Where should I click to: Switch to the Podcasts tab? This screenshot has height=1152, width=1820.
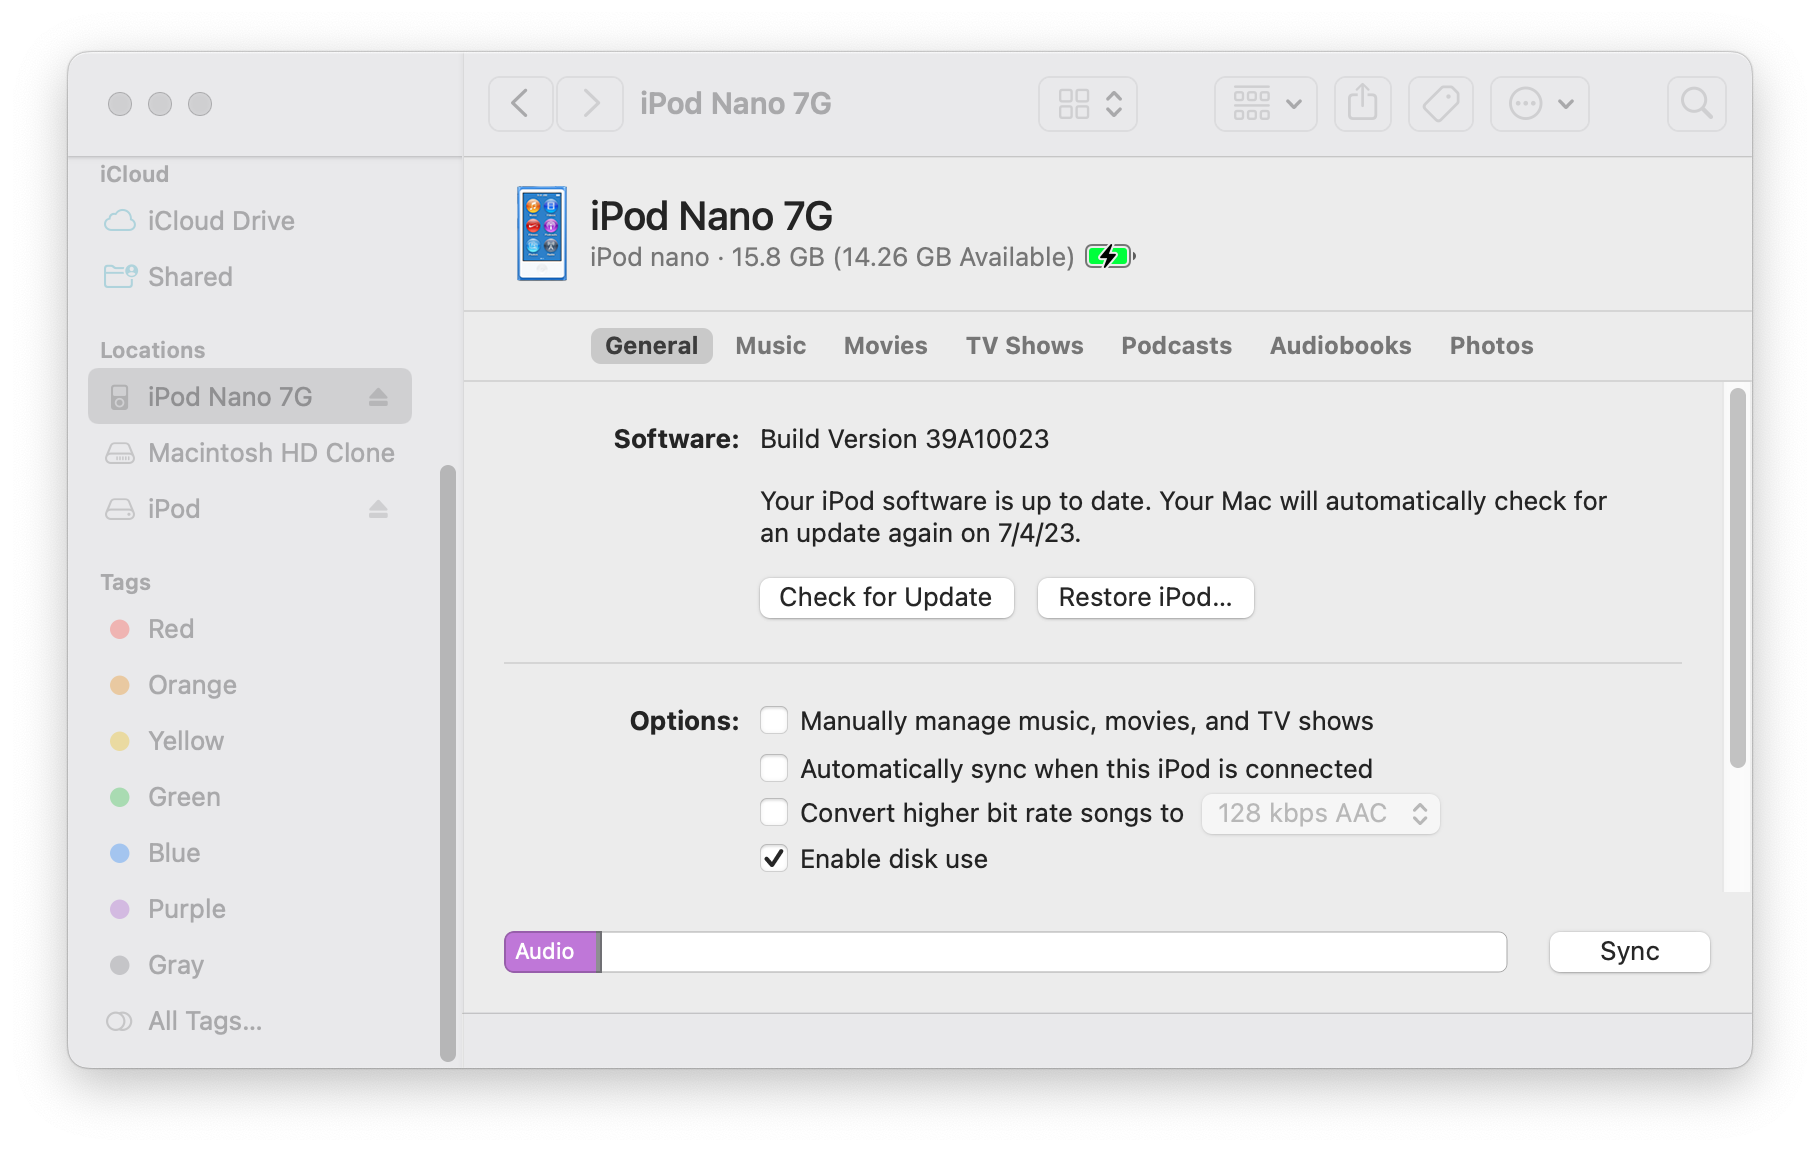(x=1176, y=345)
